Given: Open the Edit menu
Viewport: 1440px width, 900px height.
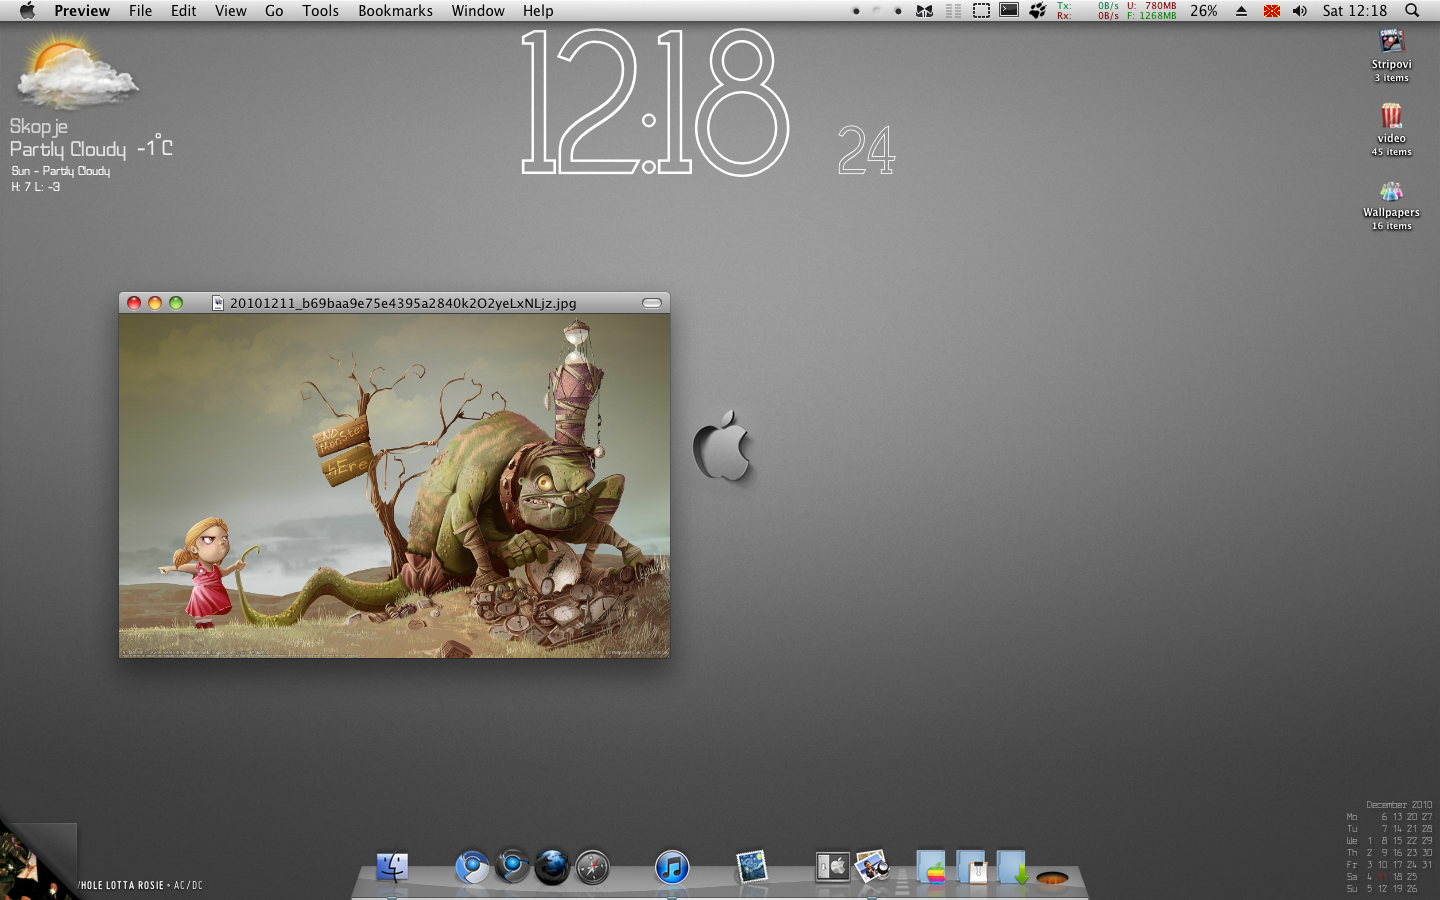Looking at the screenshot, I should point(183,11).
